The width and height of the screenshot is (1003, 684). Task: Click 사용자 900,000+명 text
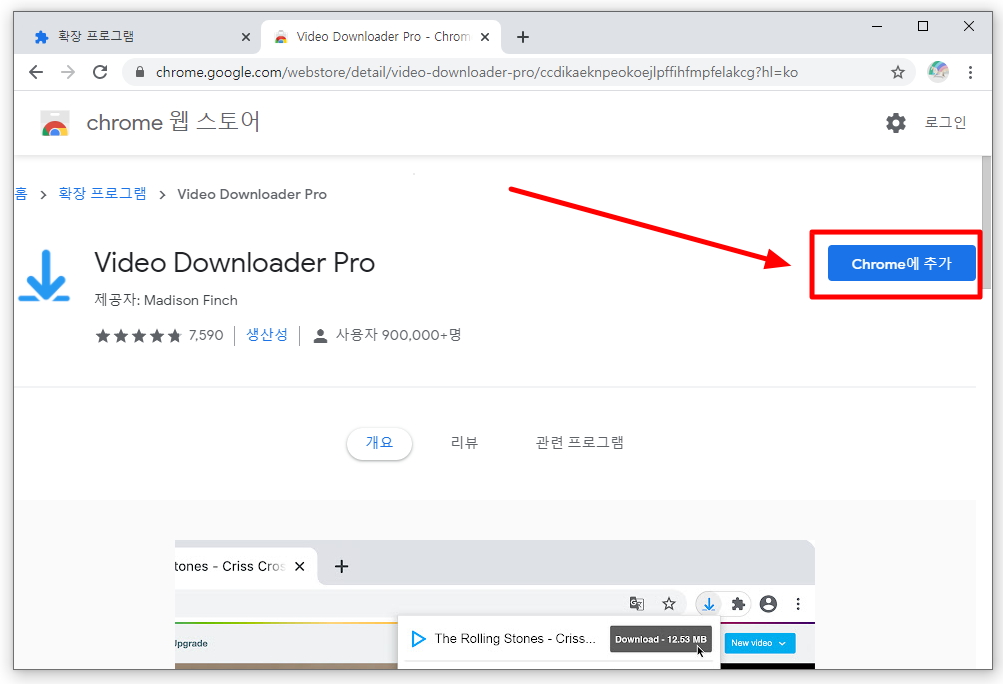pyautogui.click(x=399, y=335)
